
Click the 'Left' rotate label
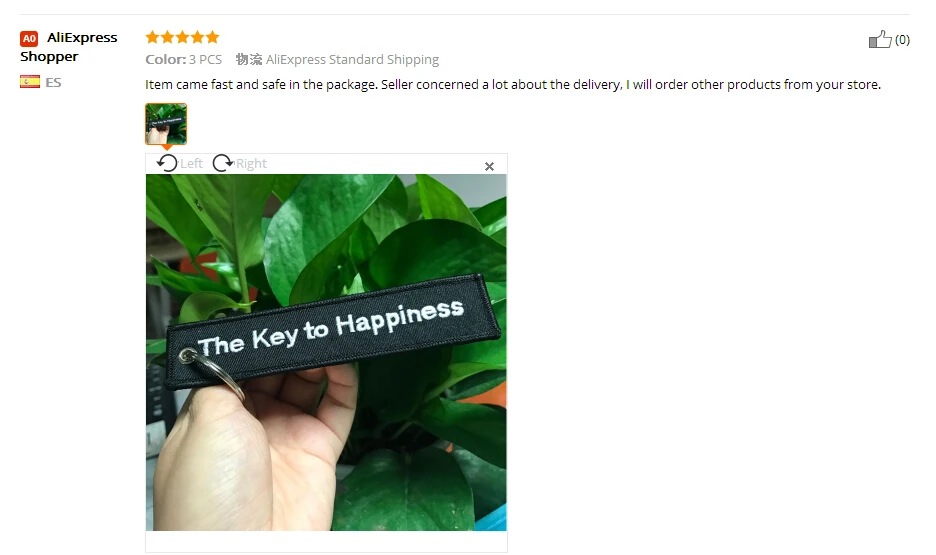(x=192, y=164)
